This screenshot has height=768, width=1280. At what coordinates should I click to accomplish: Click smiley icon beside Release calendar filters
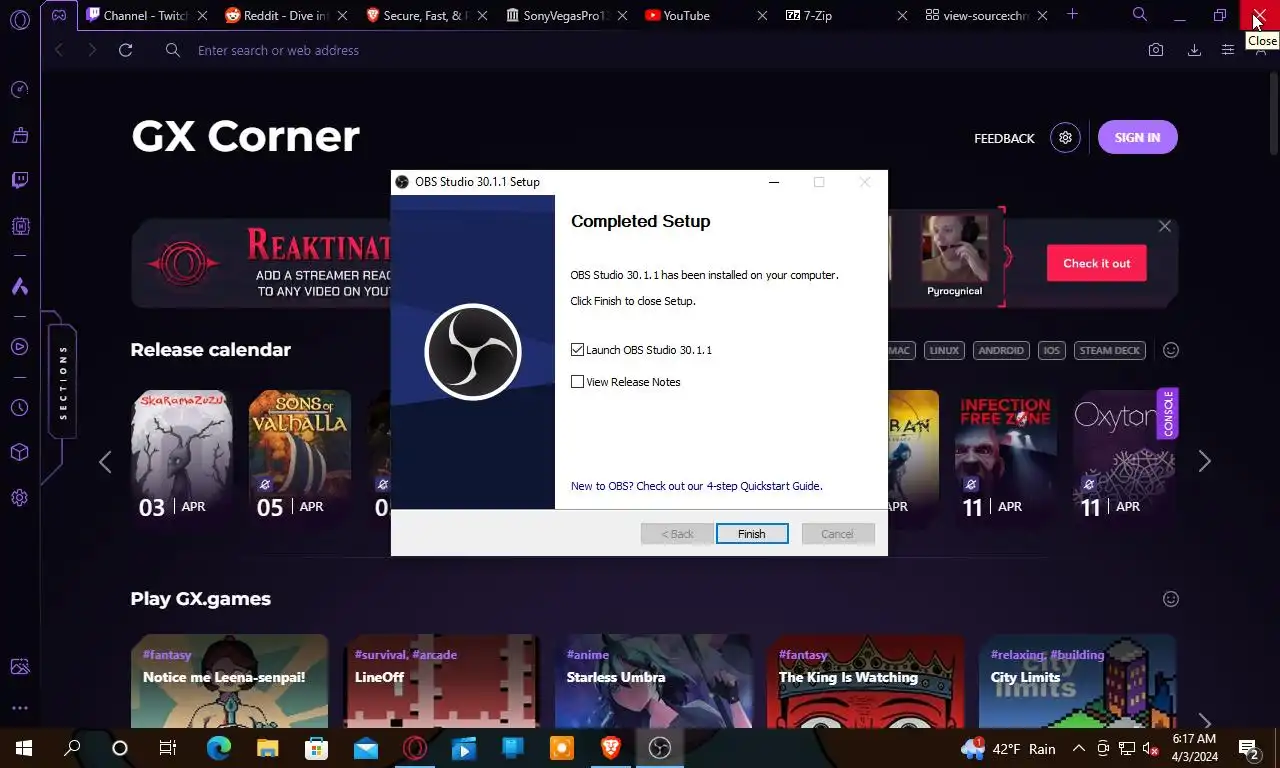1171,350
